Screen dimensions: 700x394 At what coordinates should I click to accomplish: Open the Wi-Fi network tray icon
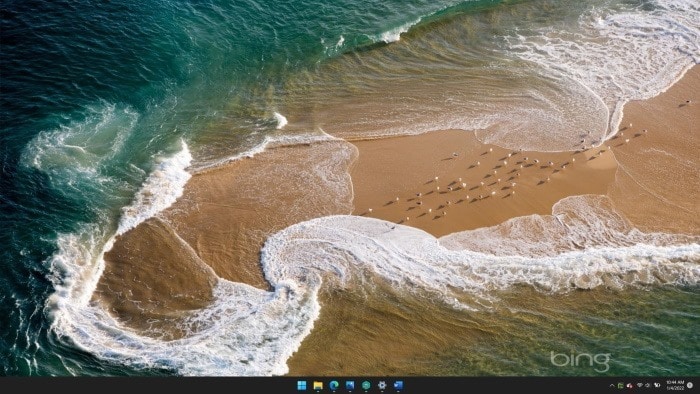[640, 385]
